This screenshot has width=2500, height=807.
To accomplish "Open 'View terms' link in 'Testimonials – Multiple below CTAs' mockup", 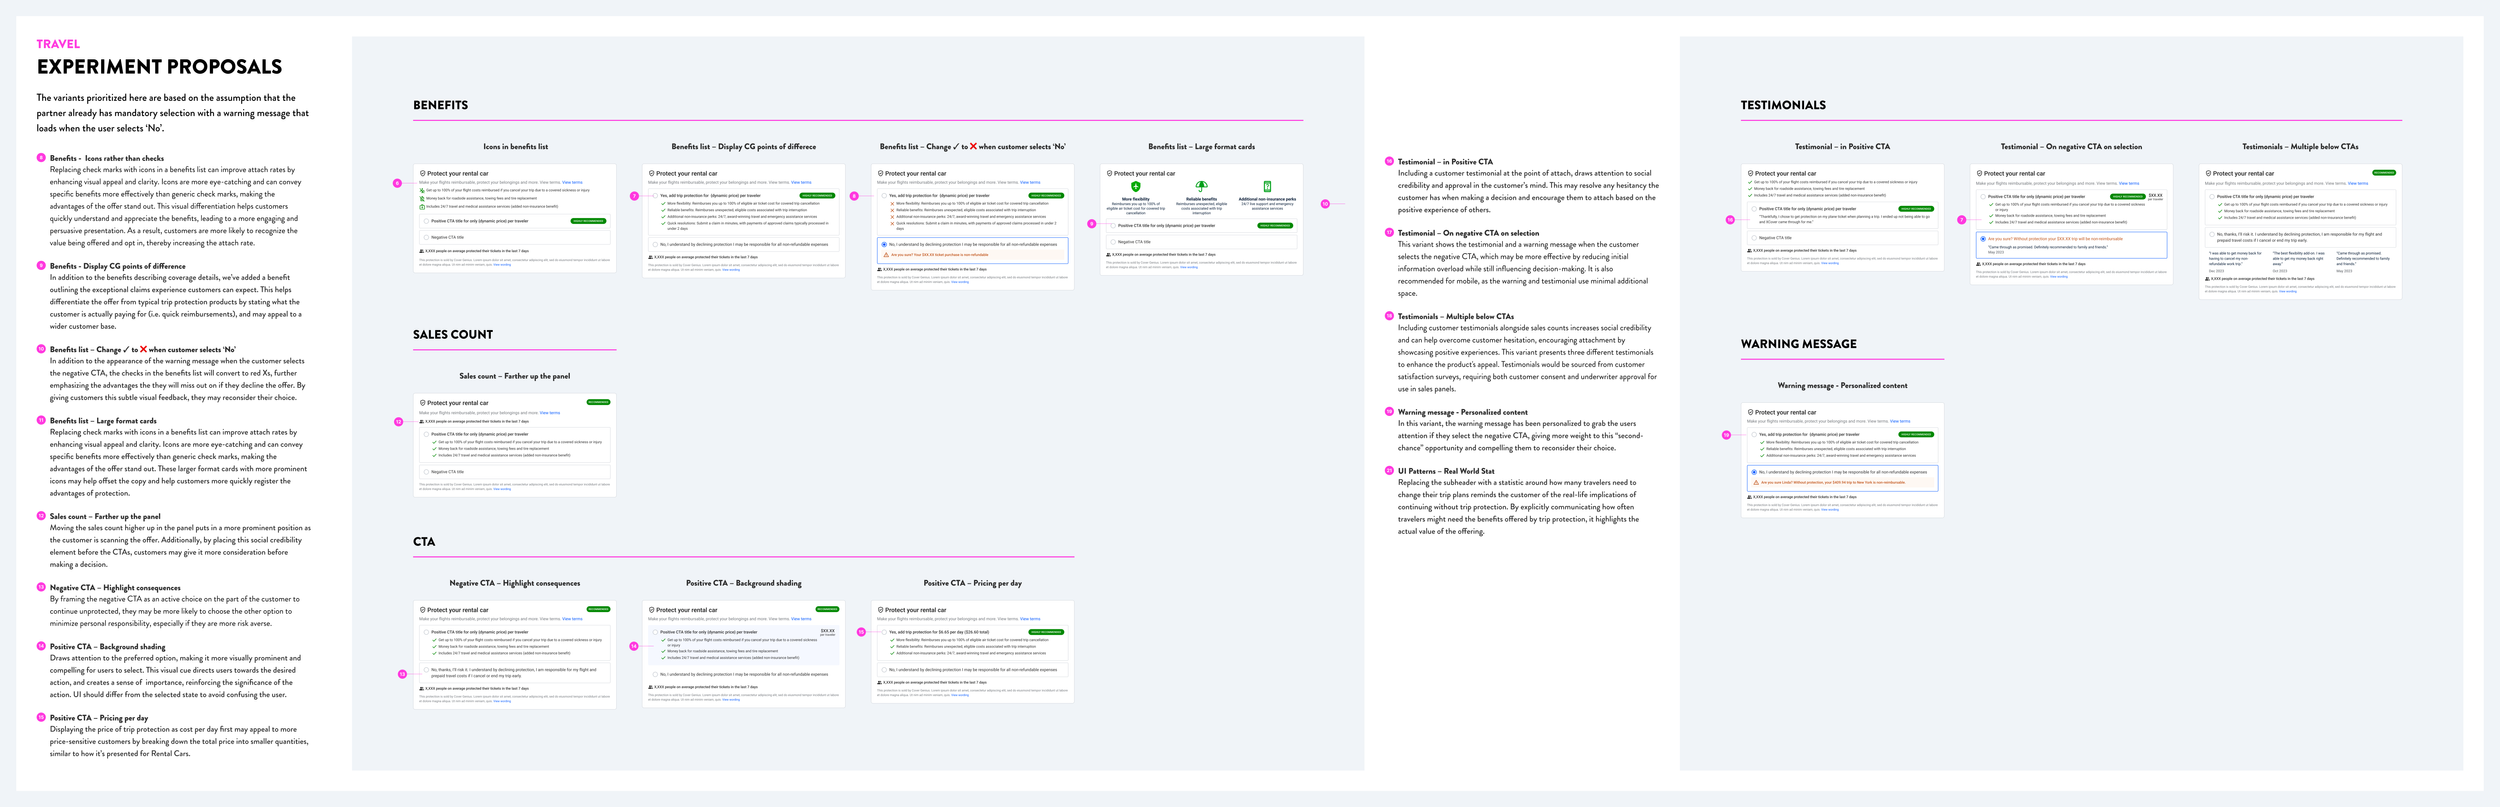I will pyautogui.click(x=2358, y=183).
